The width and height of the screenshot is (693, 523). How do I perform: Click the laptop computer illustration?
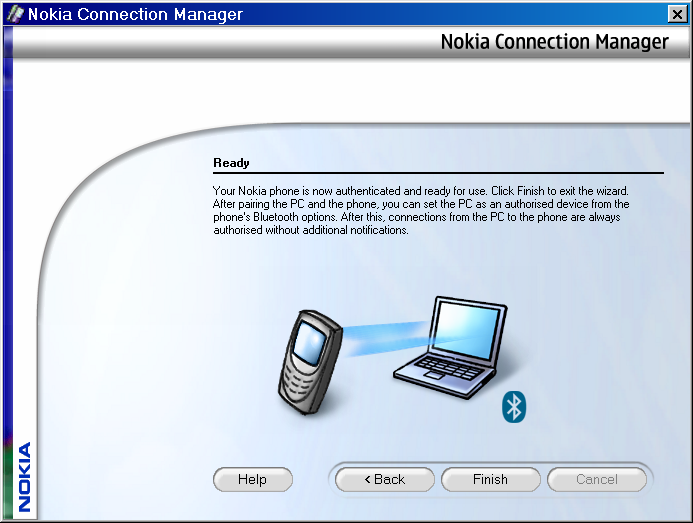[x=451, y=347]
